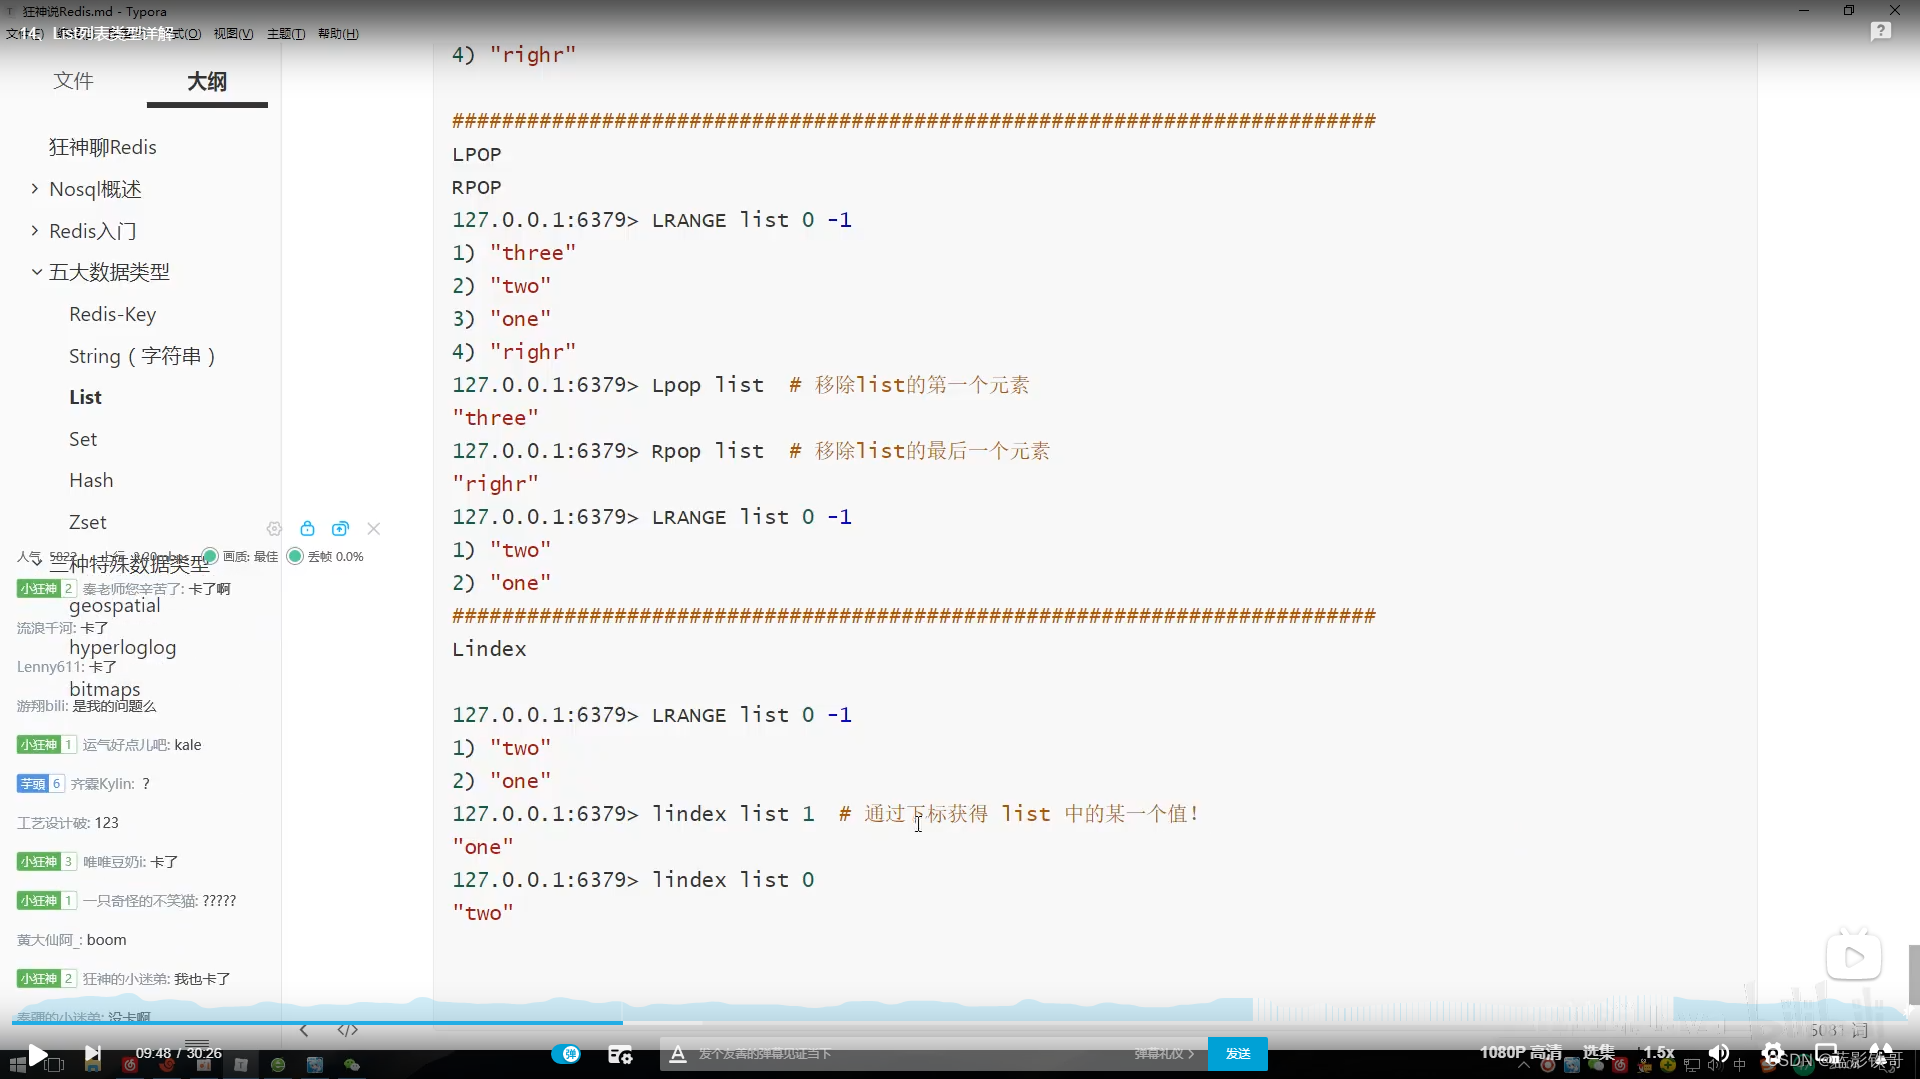
Task: Click the editor vertical scrollbar thumb
Action: click(1913, 974)
